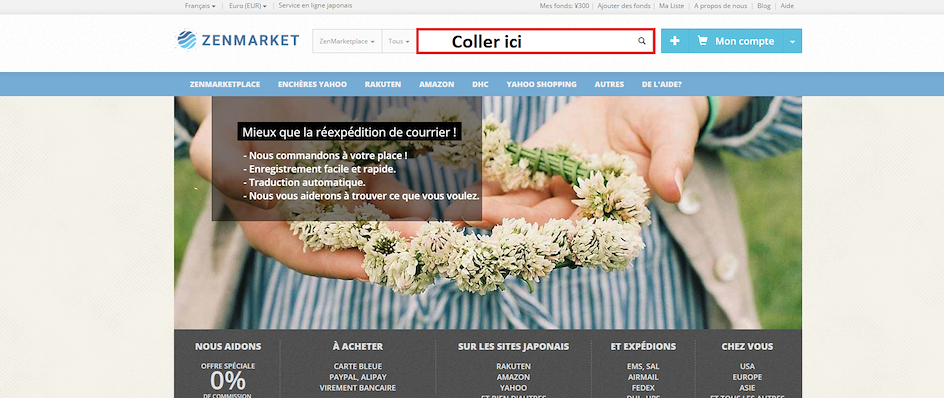944x398 pixels.
Task: Open the Euro (EUR) currency dropdown
Action: point(247,6)
